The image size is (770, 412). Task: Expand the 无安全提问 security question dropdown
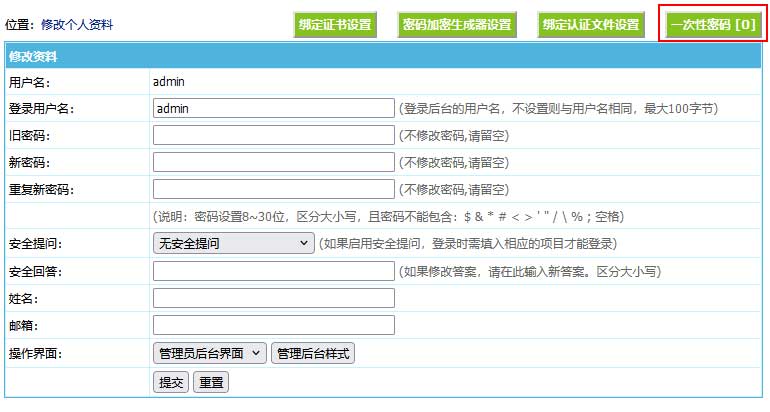coord(233,243)
